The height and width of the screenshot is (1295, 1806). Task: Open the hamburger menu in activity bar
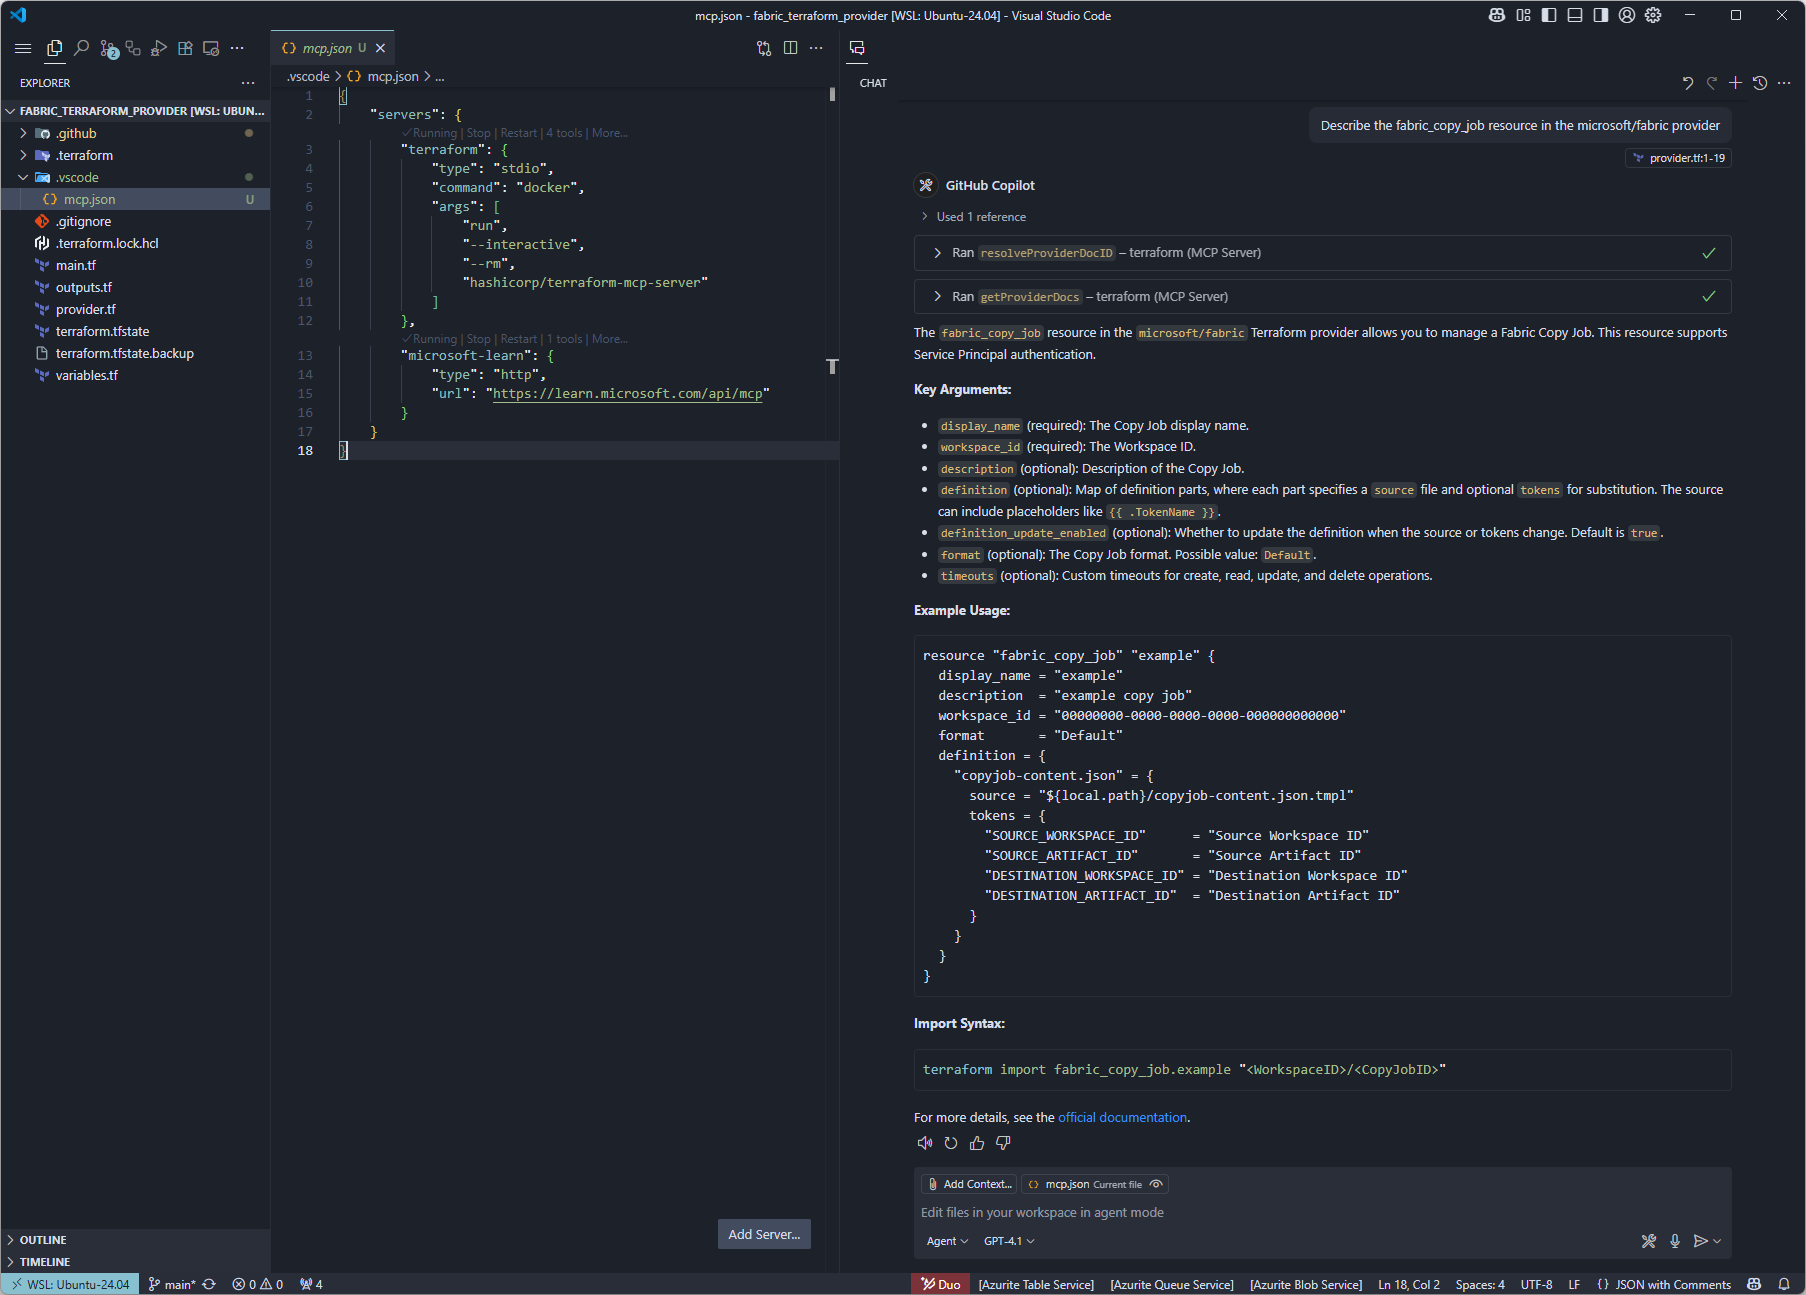(x=23, y=47)
